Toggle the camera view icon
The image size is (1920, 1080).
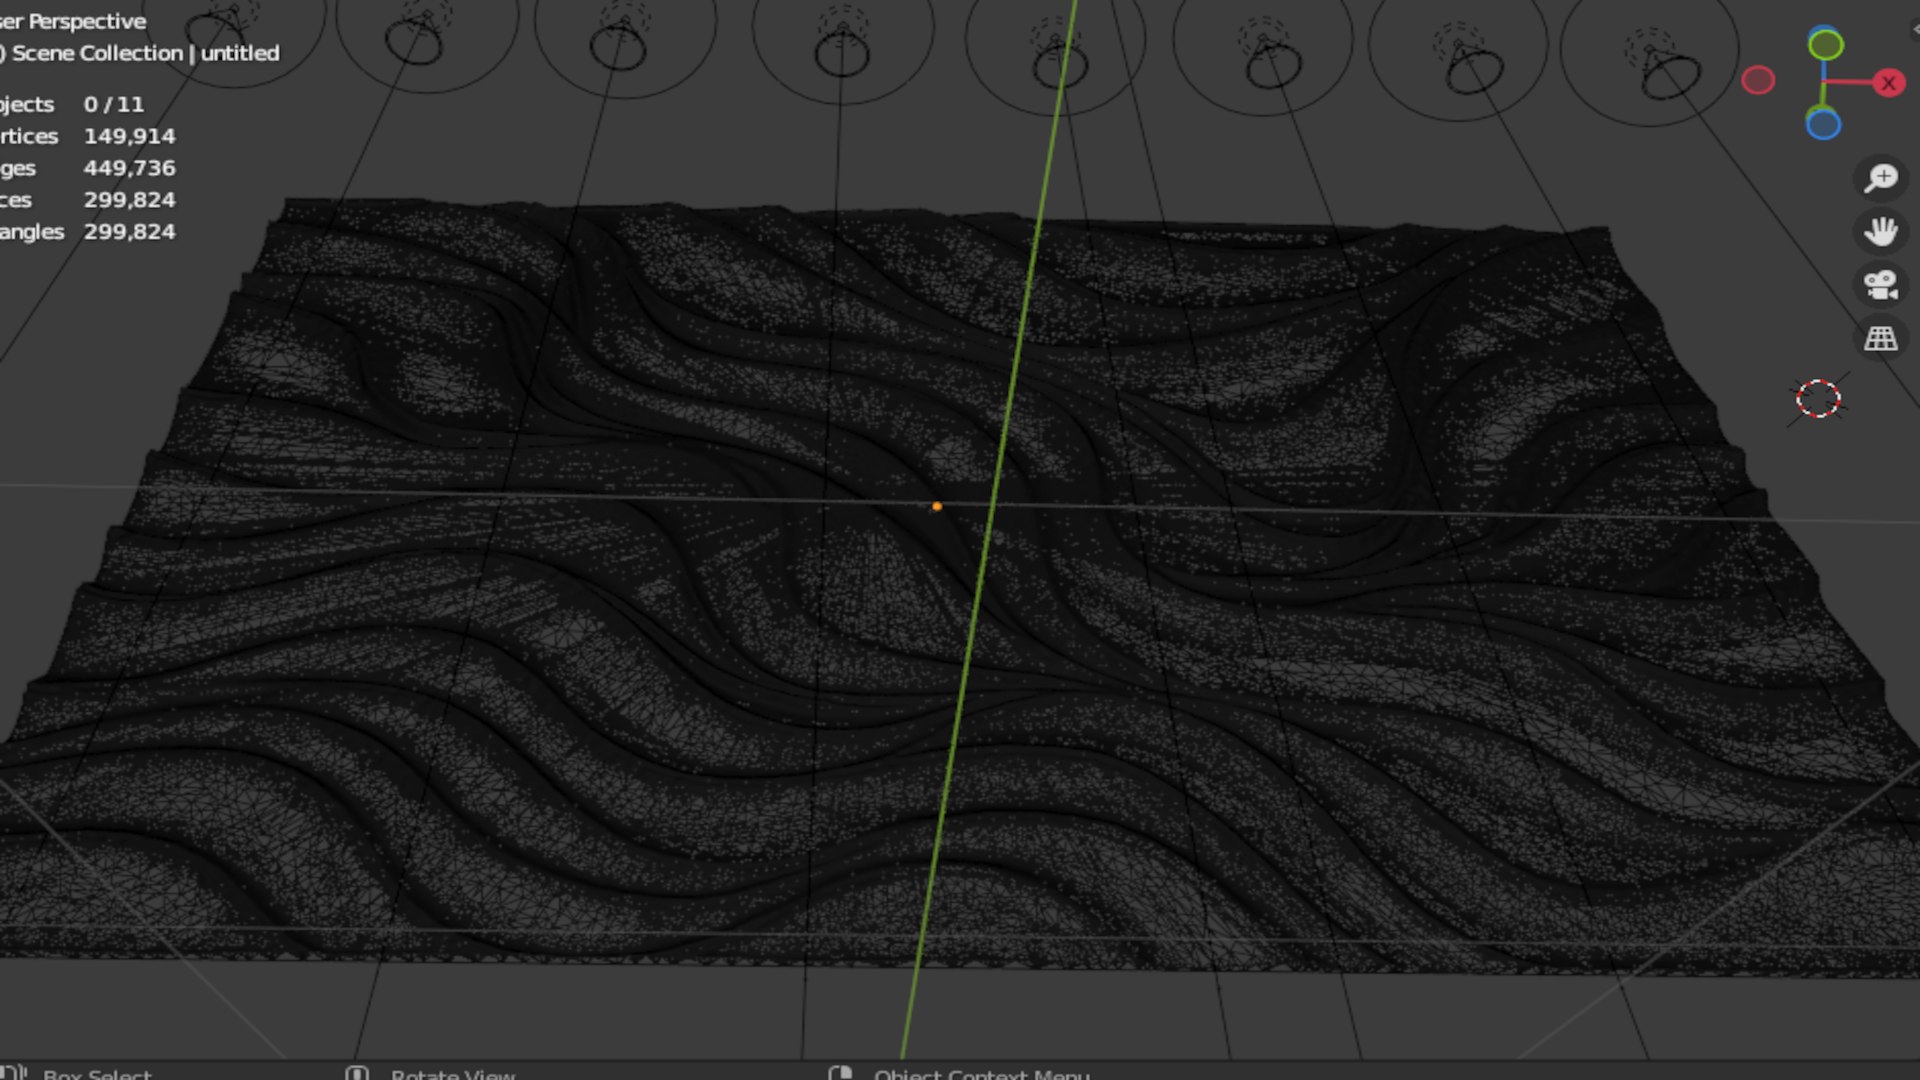1881,285
